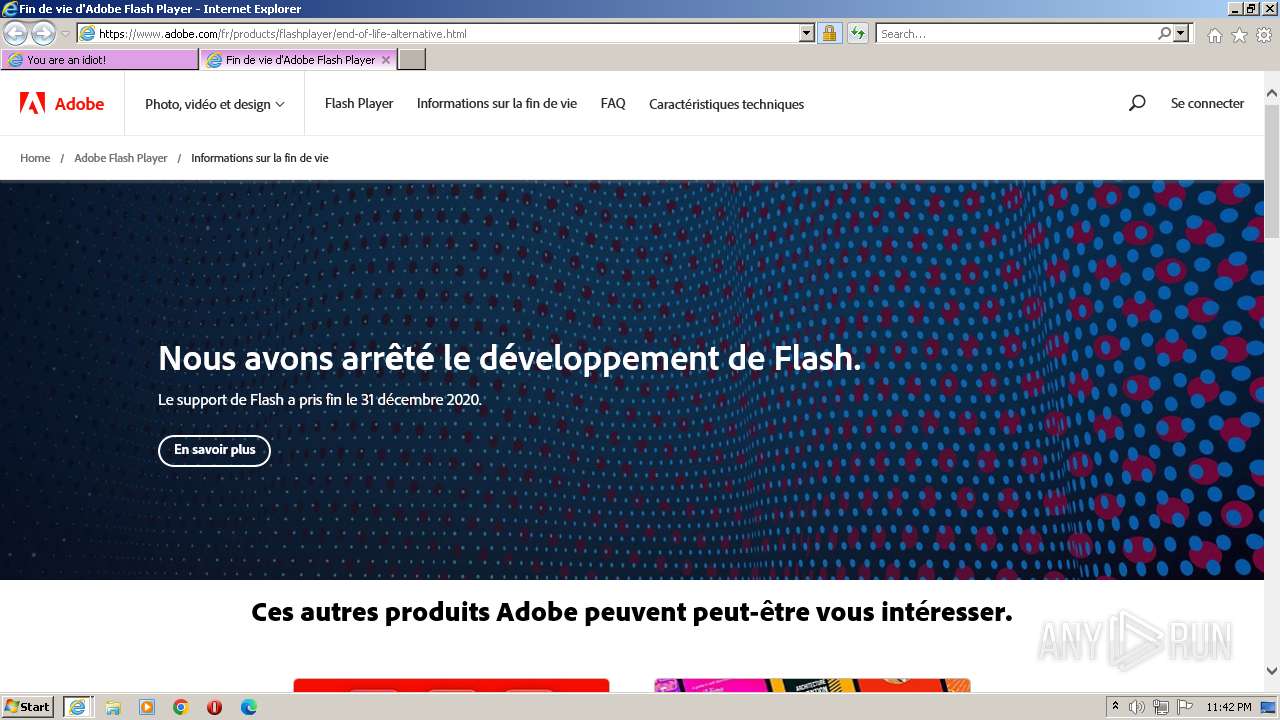The width and height of the screenshot is (1280, 720).
Task: Click the Adobe site search magnifier
Action: [1137, 103]
